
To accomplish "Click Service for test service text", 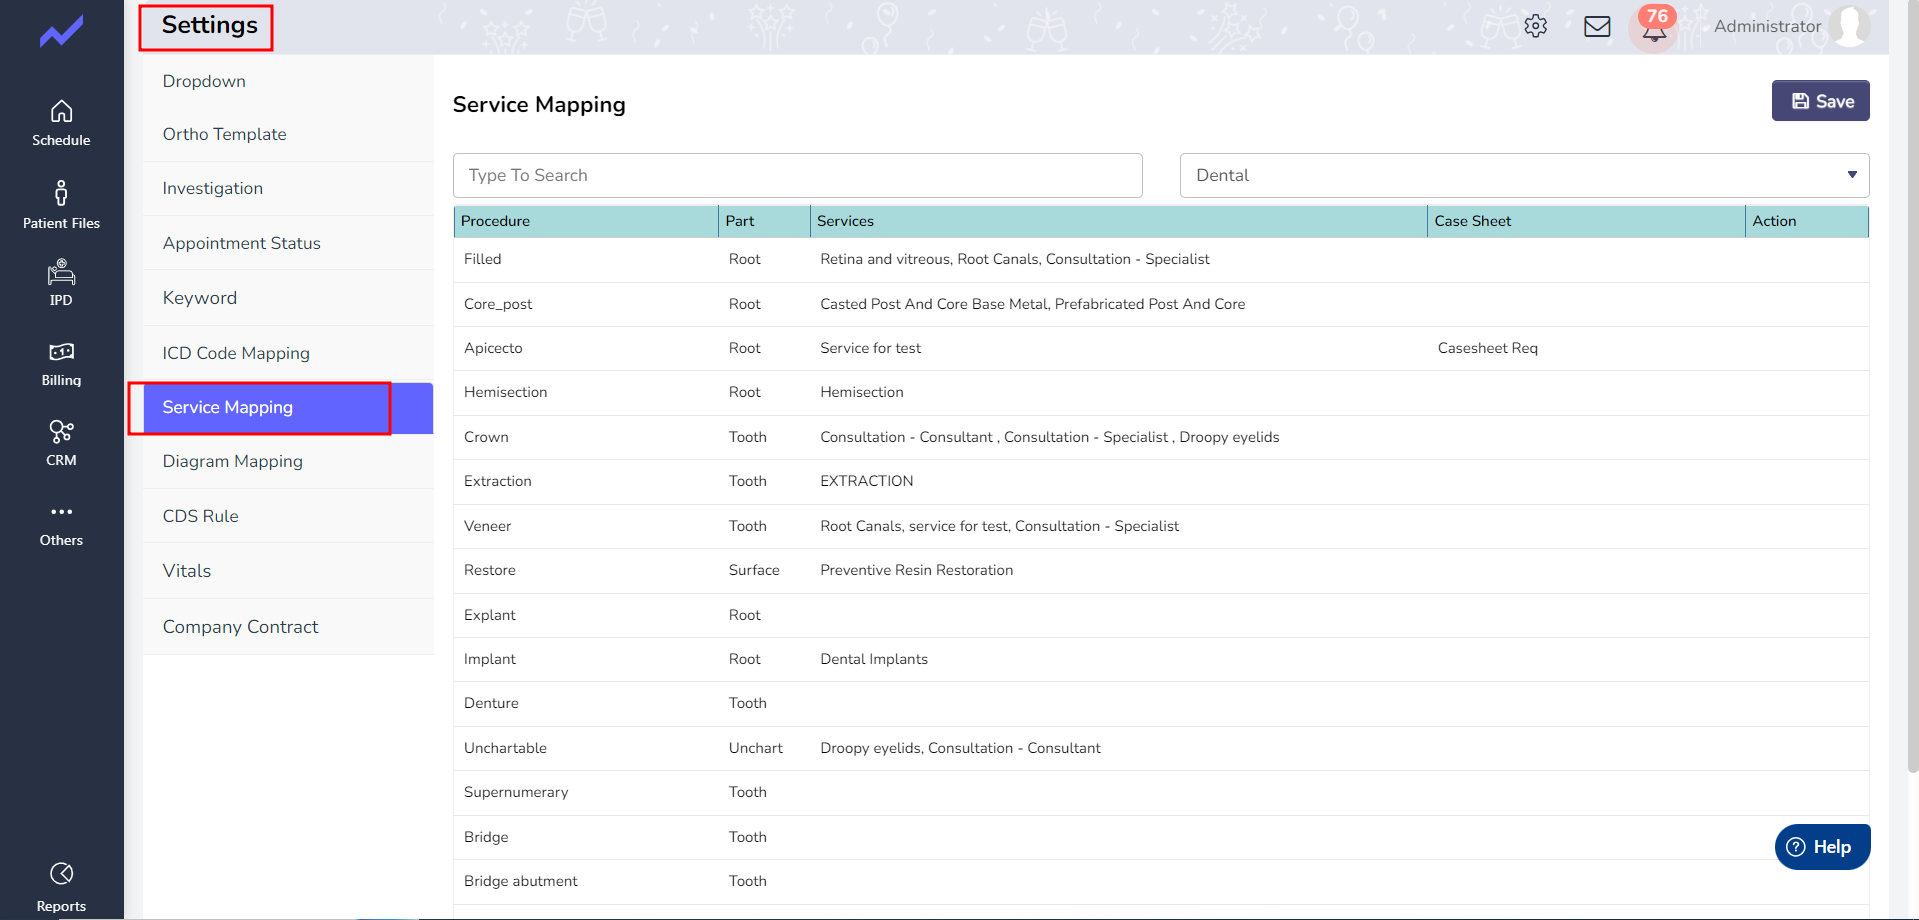I will click(x=870, y=348).
